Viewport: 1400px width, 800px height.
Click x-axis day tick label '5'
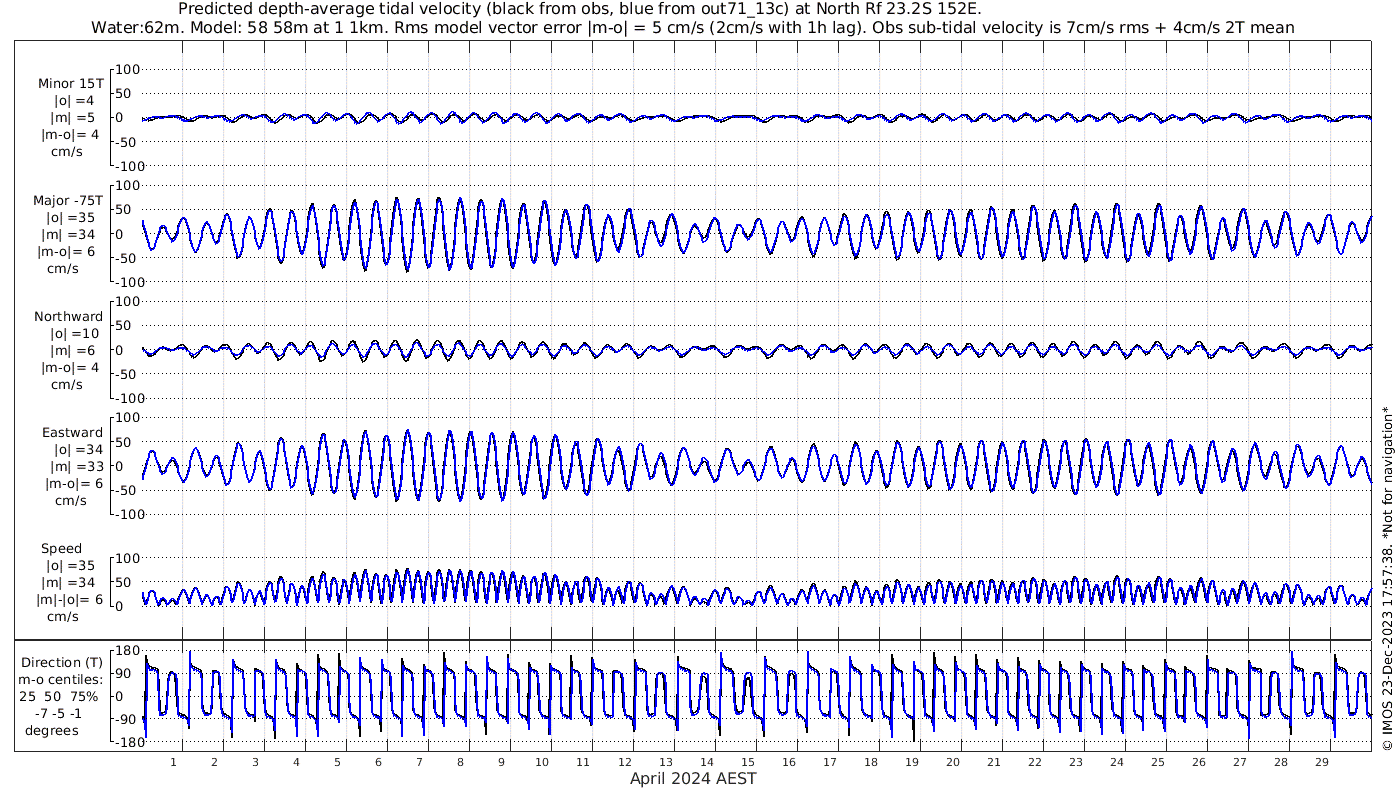point(337,762)
